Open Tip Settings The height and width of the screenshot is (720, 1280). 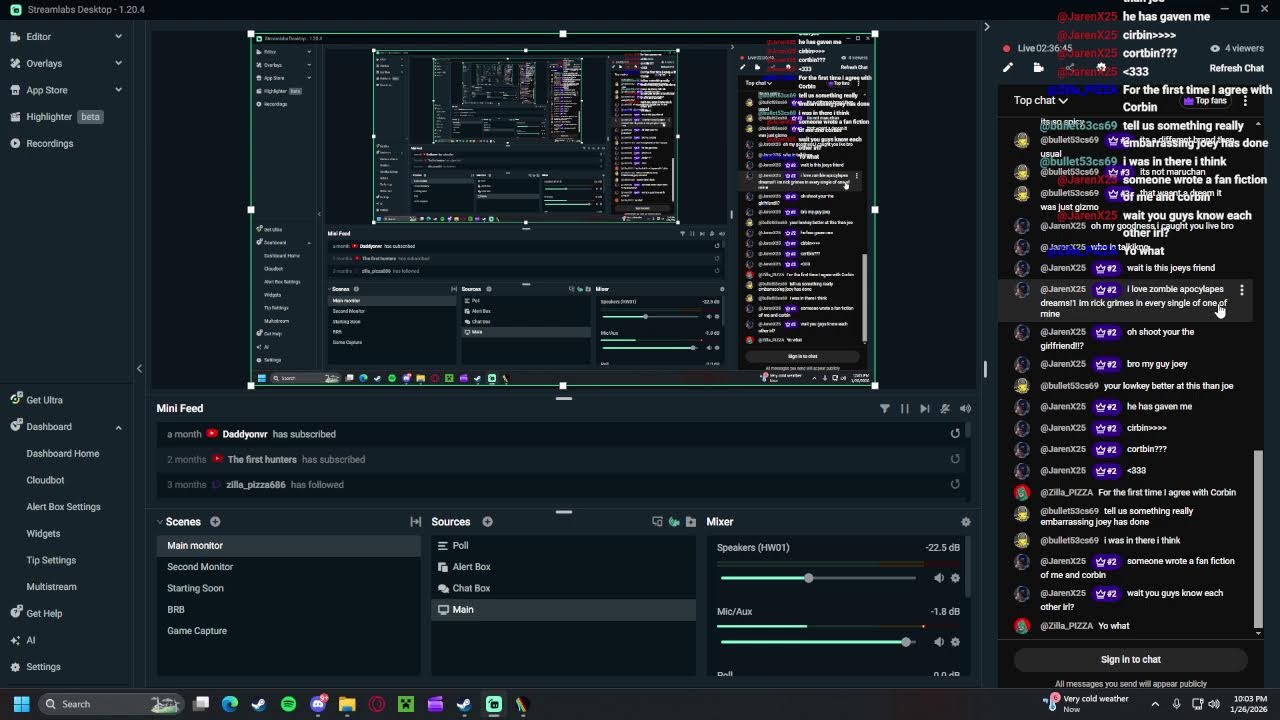tap(51, 560)
